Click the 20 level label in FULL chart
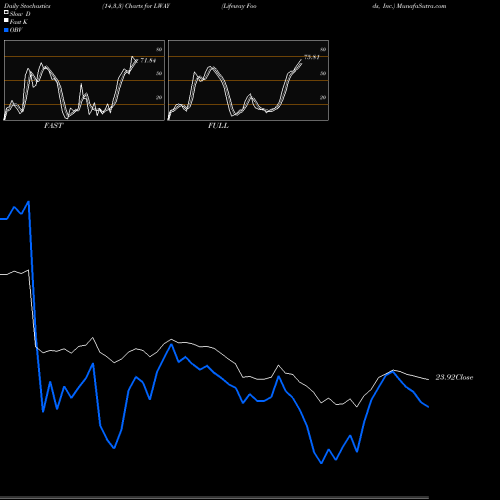This screenshot has height=500, width=500. (323, 97)
